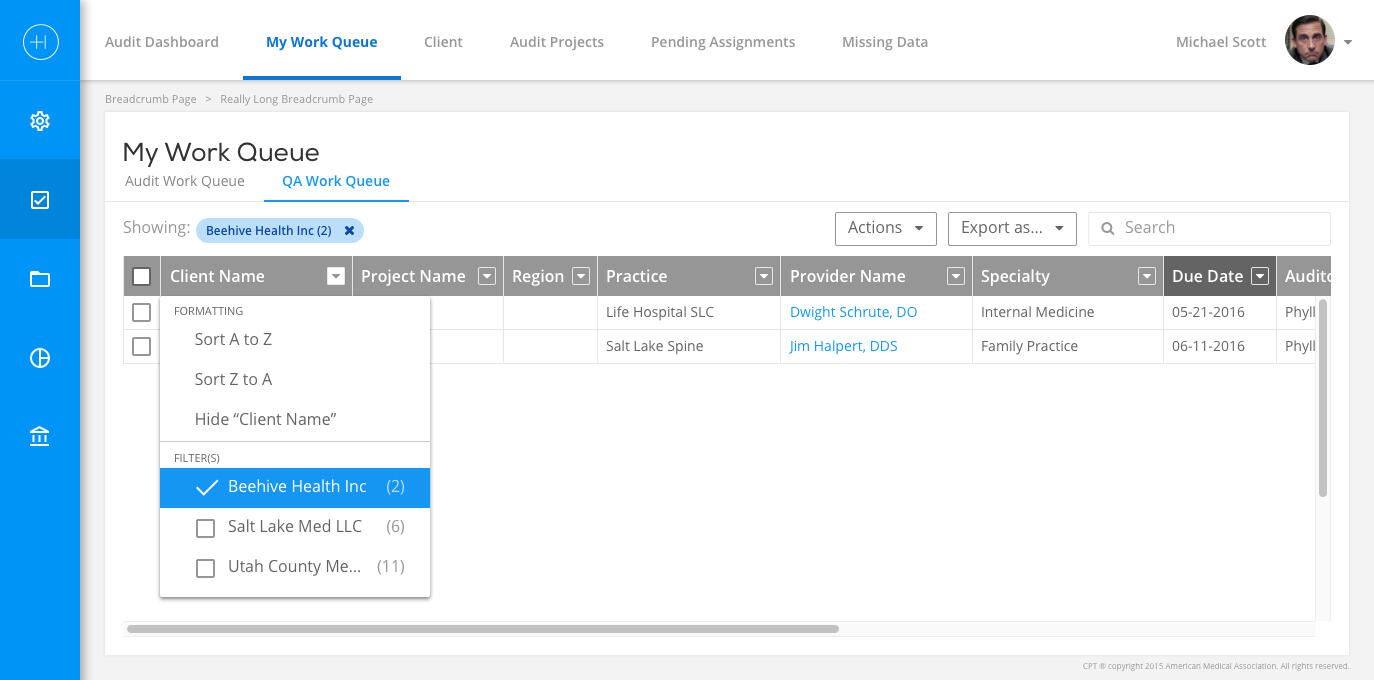
Task: Click the circular plus logo icon
Action: tap(40, 42)
